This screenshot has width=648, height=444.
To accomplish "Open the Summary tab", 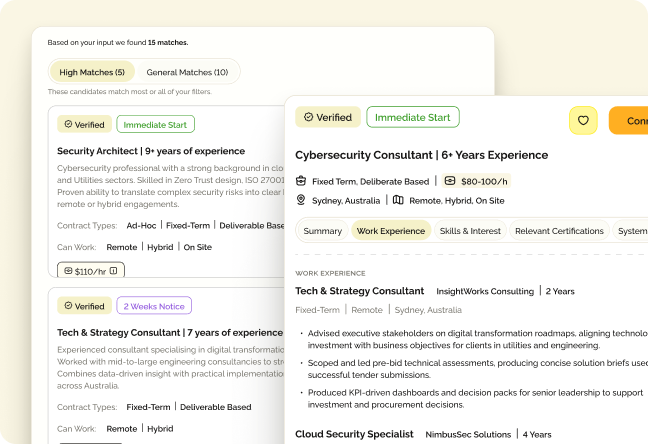I will tap(322, 231).
